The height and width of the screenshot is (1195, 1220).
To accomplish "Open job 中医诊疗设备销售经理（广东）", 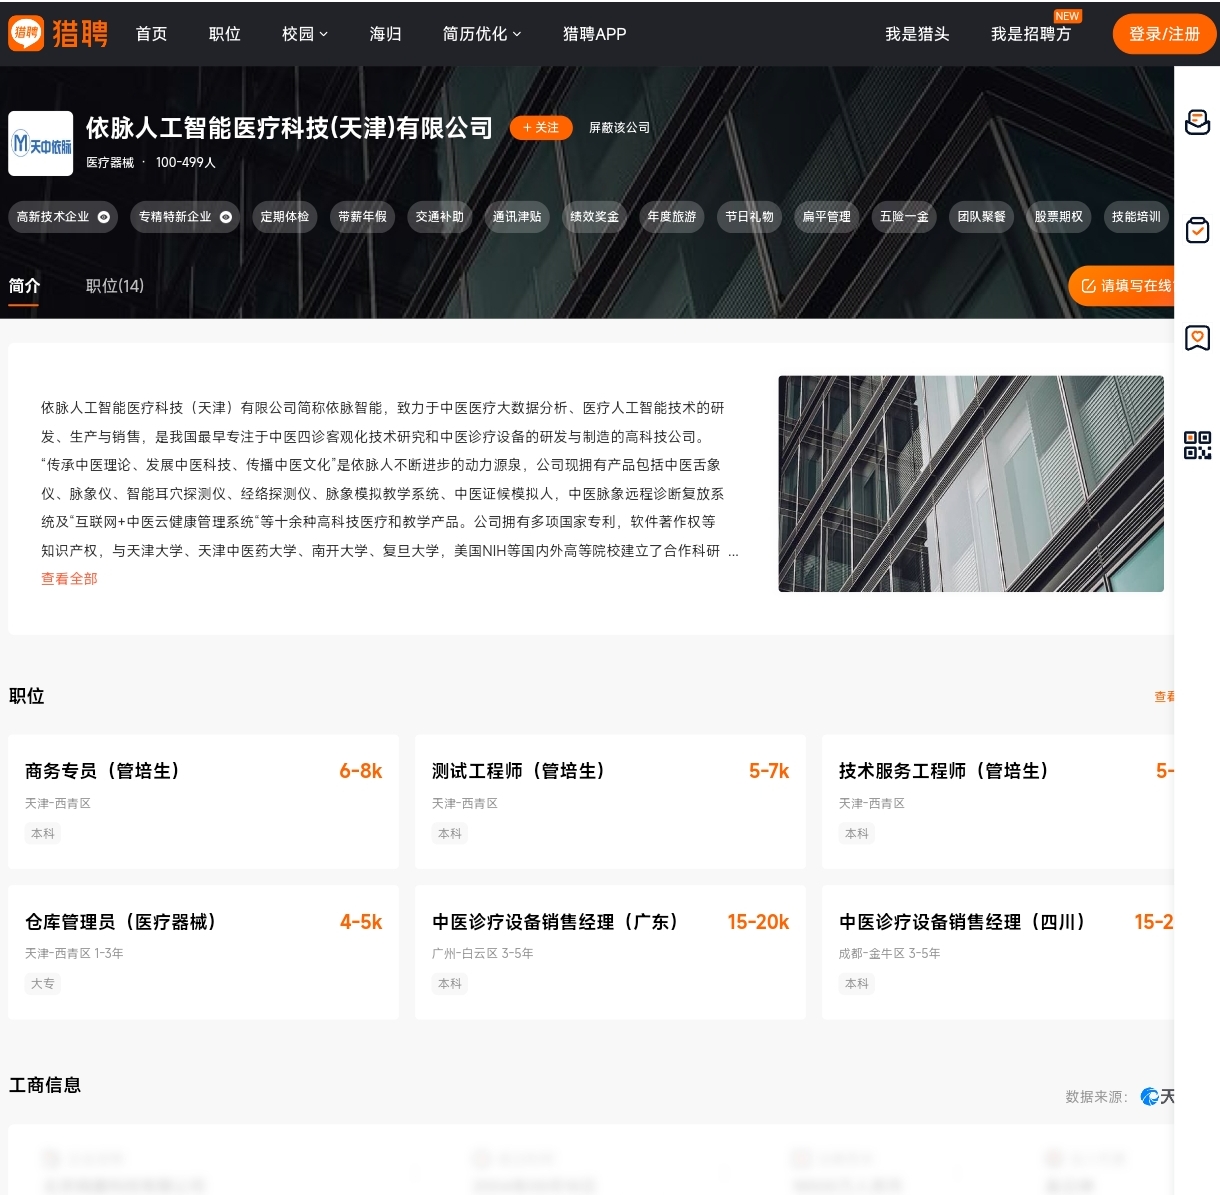I will pos(555,922).
